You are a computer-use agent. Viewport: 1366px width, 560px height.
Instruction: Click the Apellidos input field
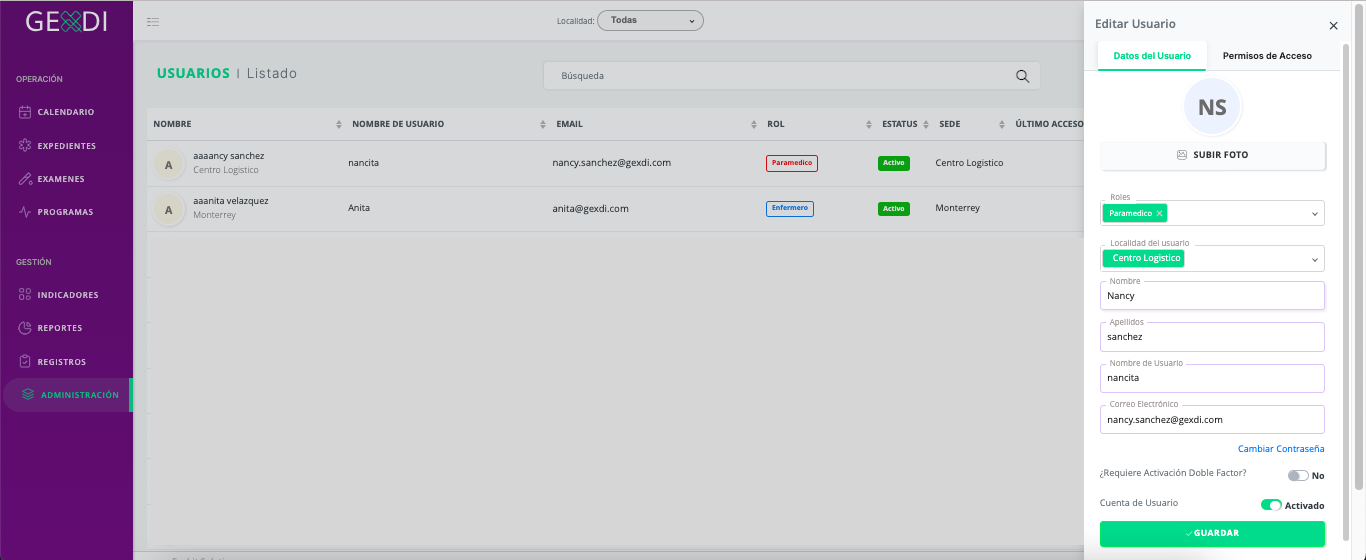(1212, 337)
